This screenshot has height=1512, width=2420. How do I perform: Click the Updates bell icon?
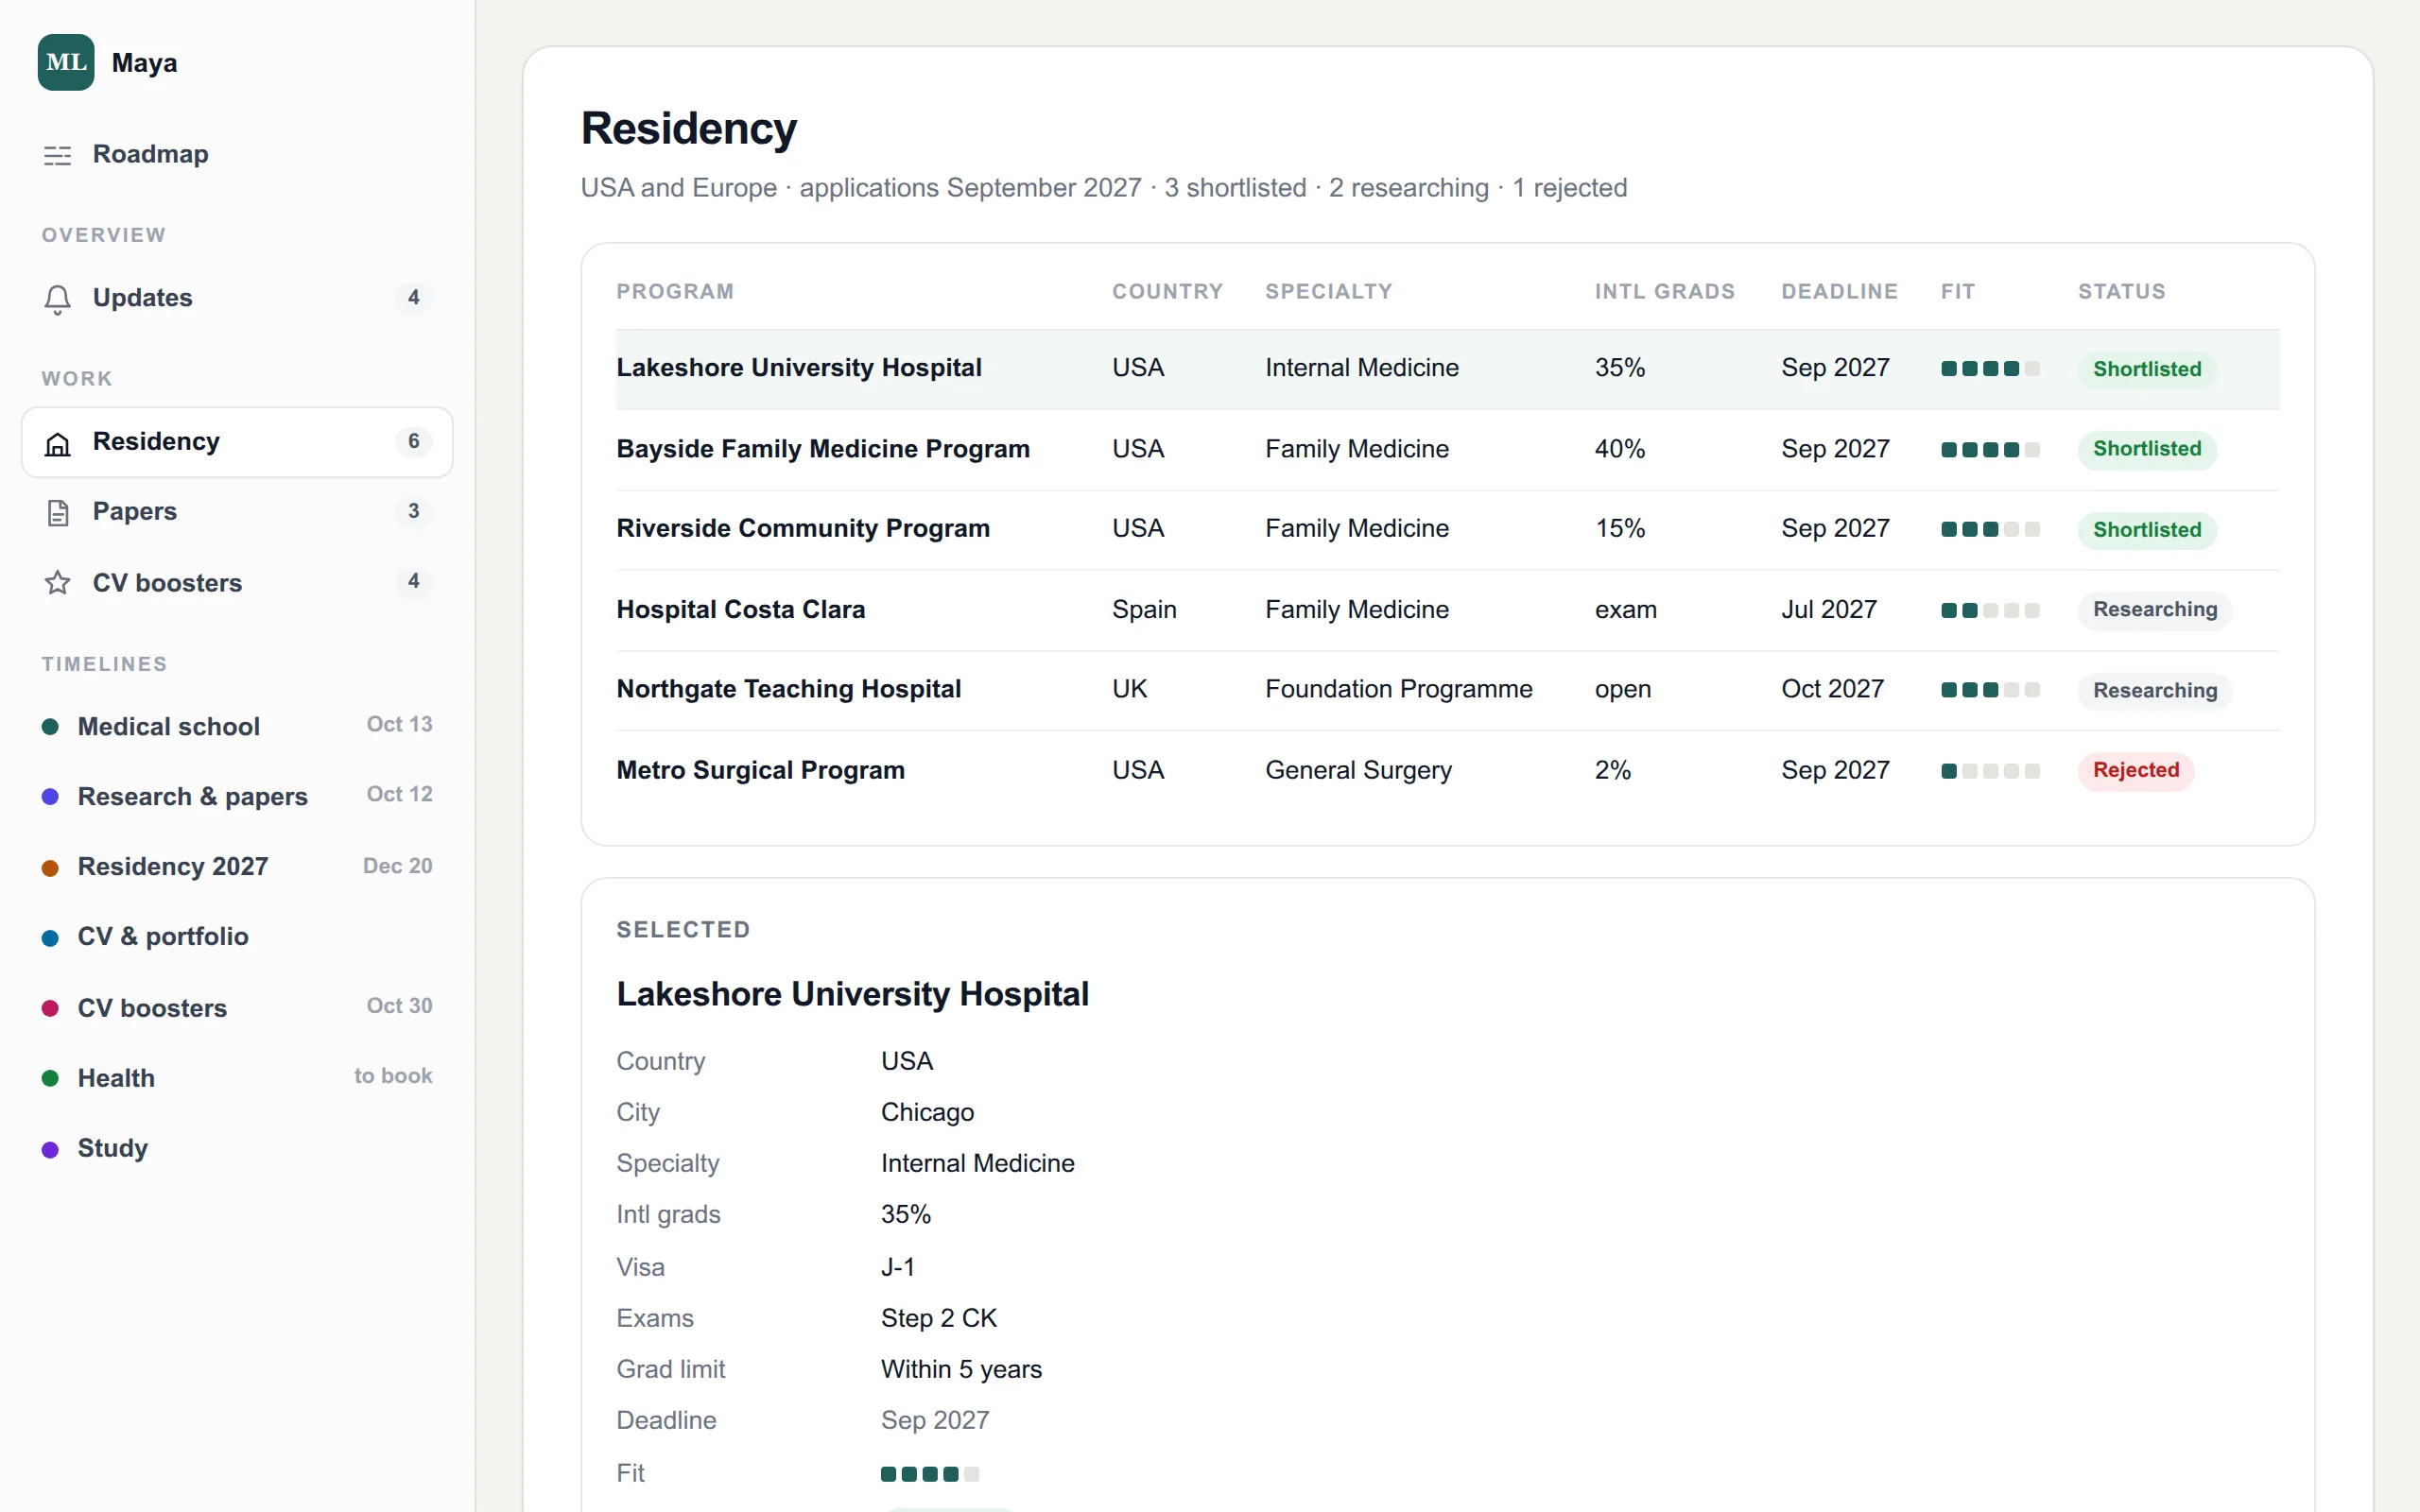58,299
